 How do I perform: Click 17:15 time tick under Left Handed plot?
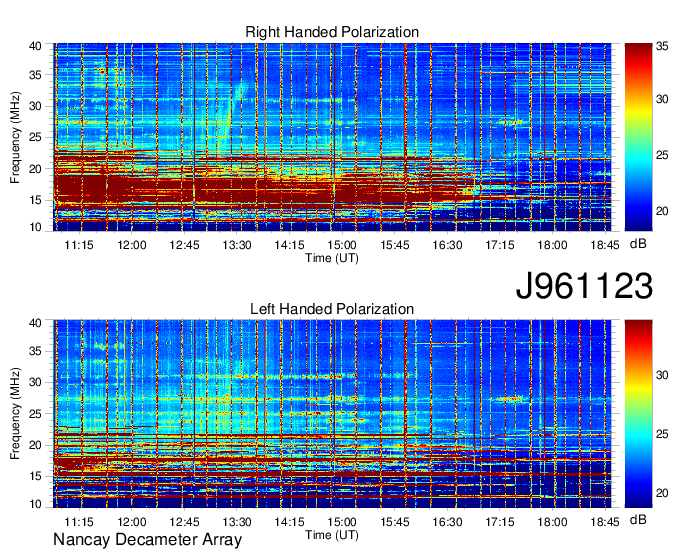coord(500,522)
